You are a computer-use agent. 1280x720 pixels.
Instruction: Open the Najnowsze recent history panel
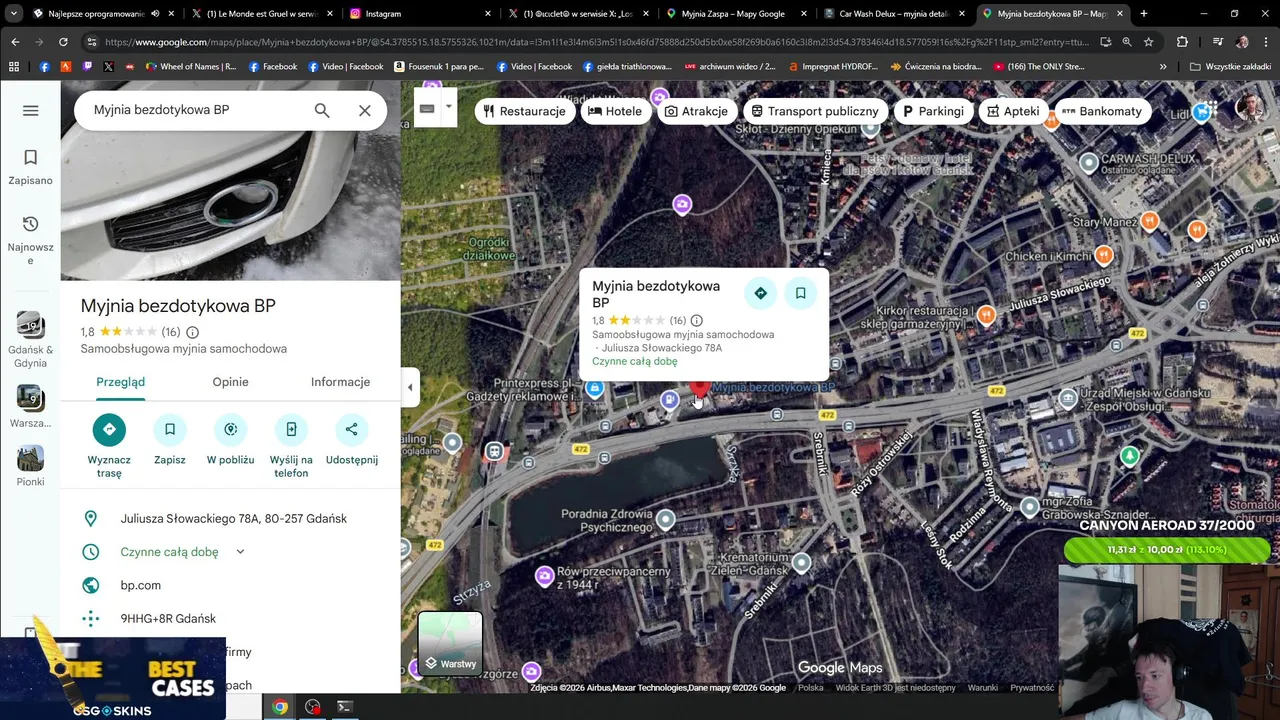pos(30,240)
